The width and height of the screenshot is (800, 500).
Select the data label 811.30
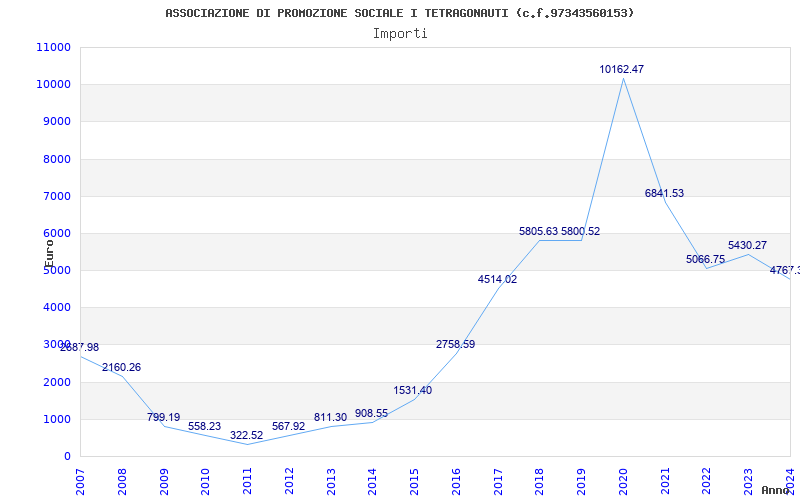click(331, 417)
